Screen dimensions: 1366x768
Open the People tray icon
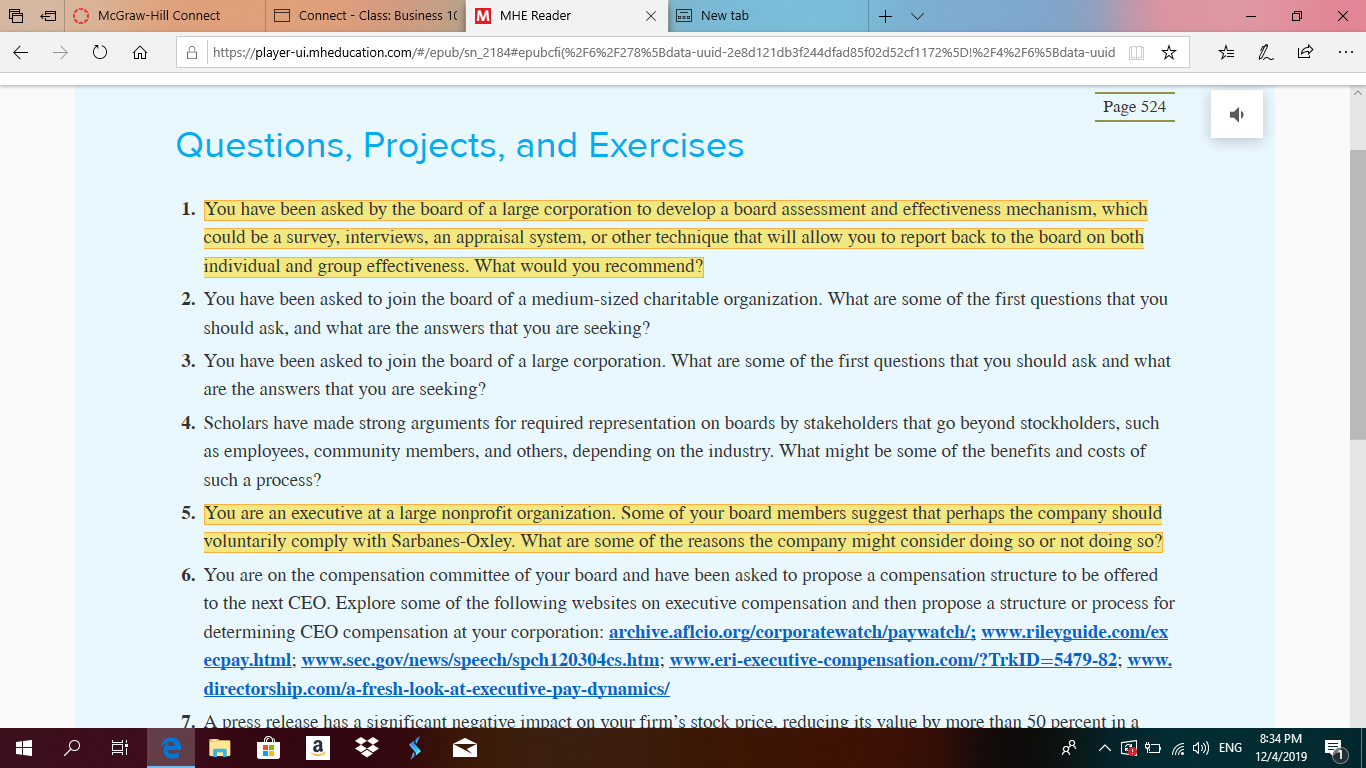(1071, 748)
